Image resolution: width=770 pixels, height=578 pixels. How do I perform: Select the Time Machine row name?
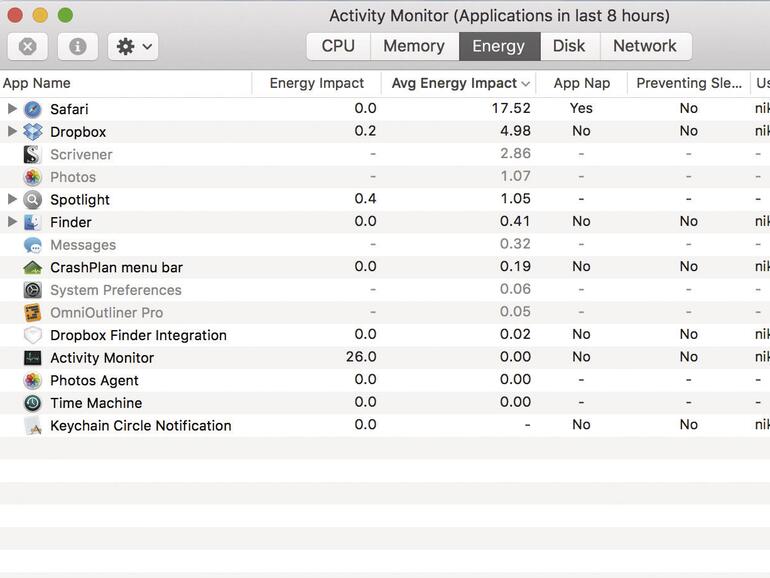(x=96, y=403)
